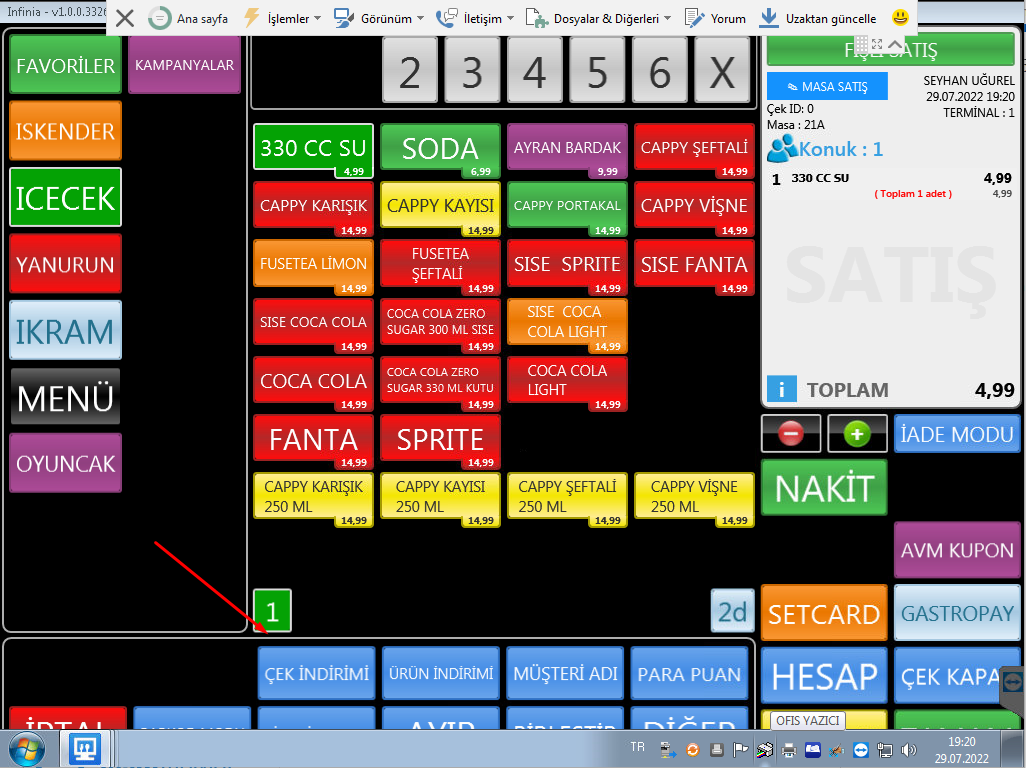The image size is (1026, 768).
Task: Add SODA to the order
Action: [440, 150]
